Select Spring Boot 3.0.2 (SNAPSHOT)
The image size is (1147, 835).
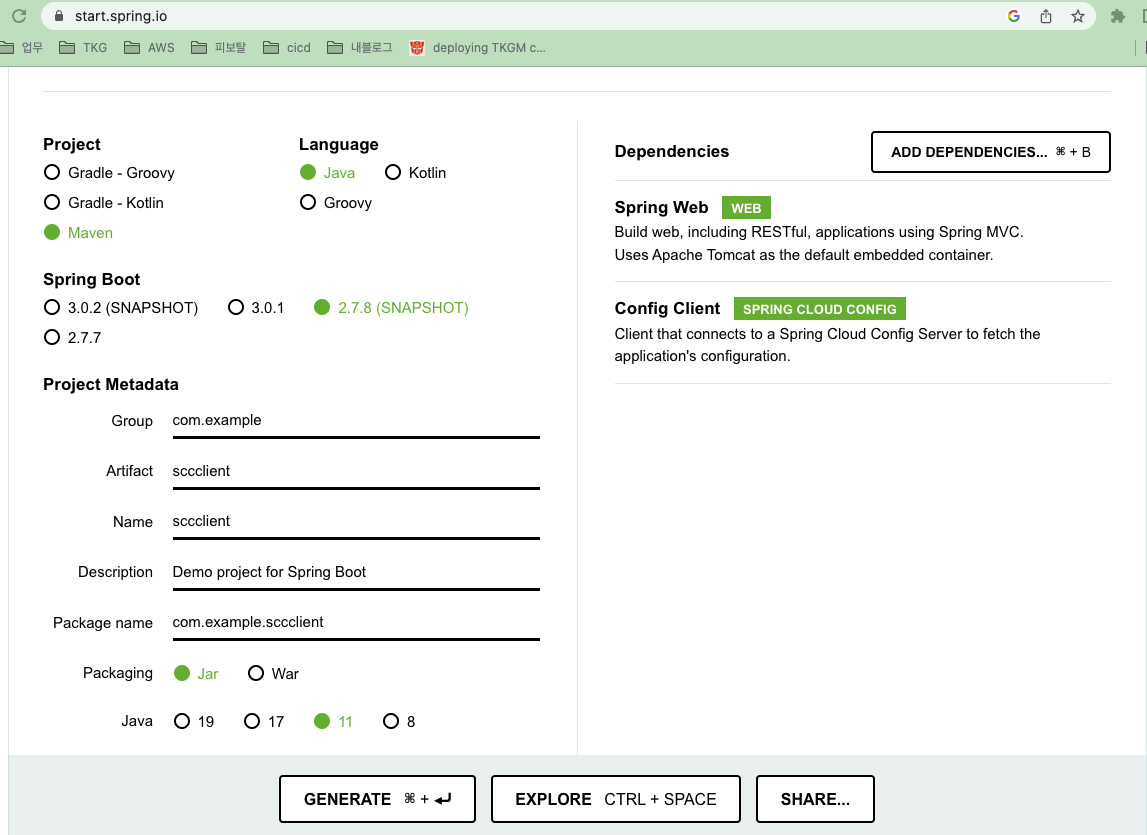tap(121, 307)
